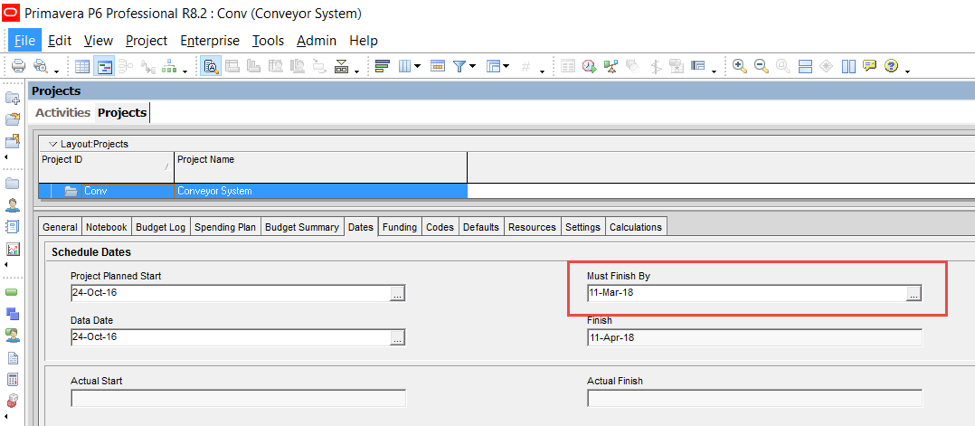975x426 pixels.
Task: Click the yellow funnel-over-boxes toolbar icon
Action: tap(341, 67)
